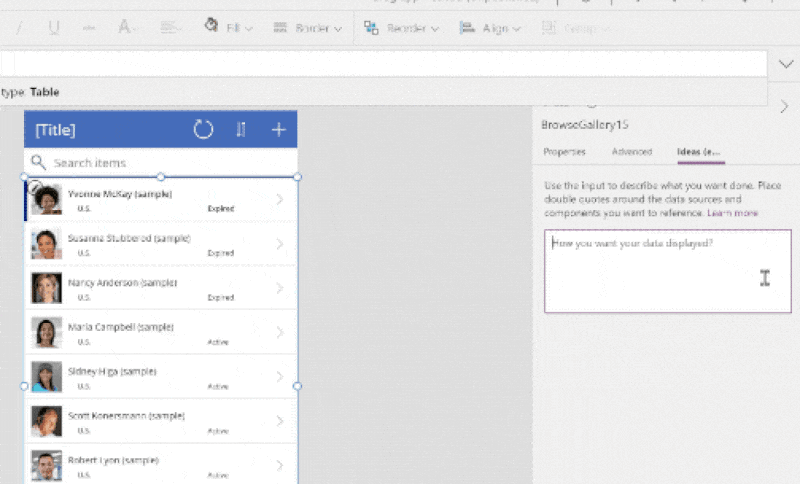800x484 pixels.
Task: Open Yvonne McKay record arrow
Action: pyautogui.click(x=280, y=199)
